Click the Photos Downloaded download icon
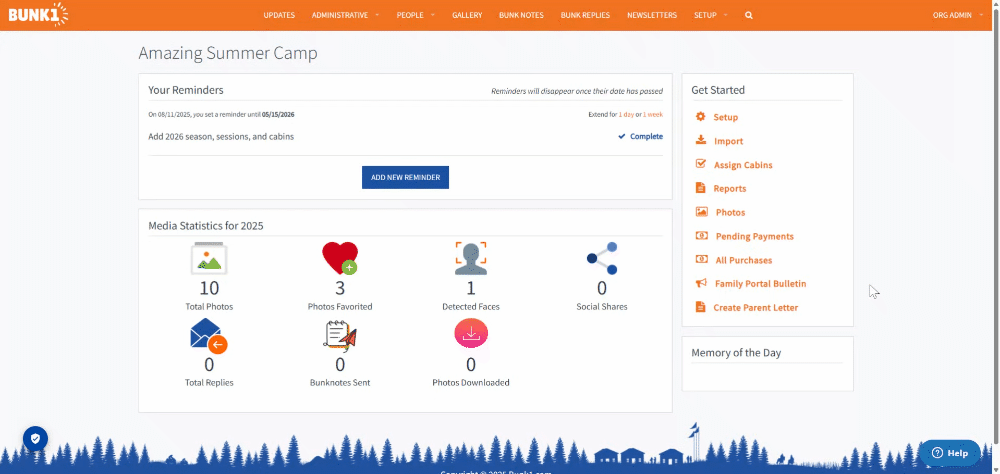Viewport: 1000px width, 474px height. tap(471, 334)
